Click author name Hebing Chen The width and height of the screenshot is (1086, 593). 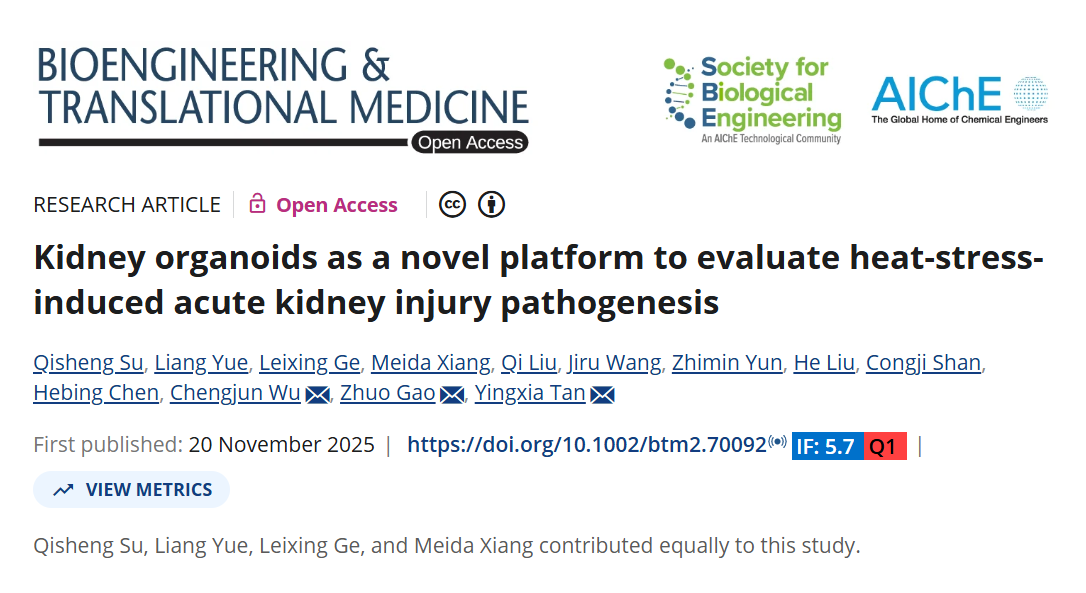pos(96,393)
